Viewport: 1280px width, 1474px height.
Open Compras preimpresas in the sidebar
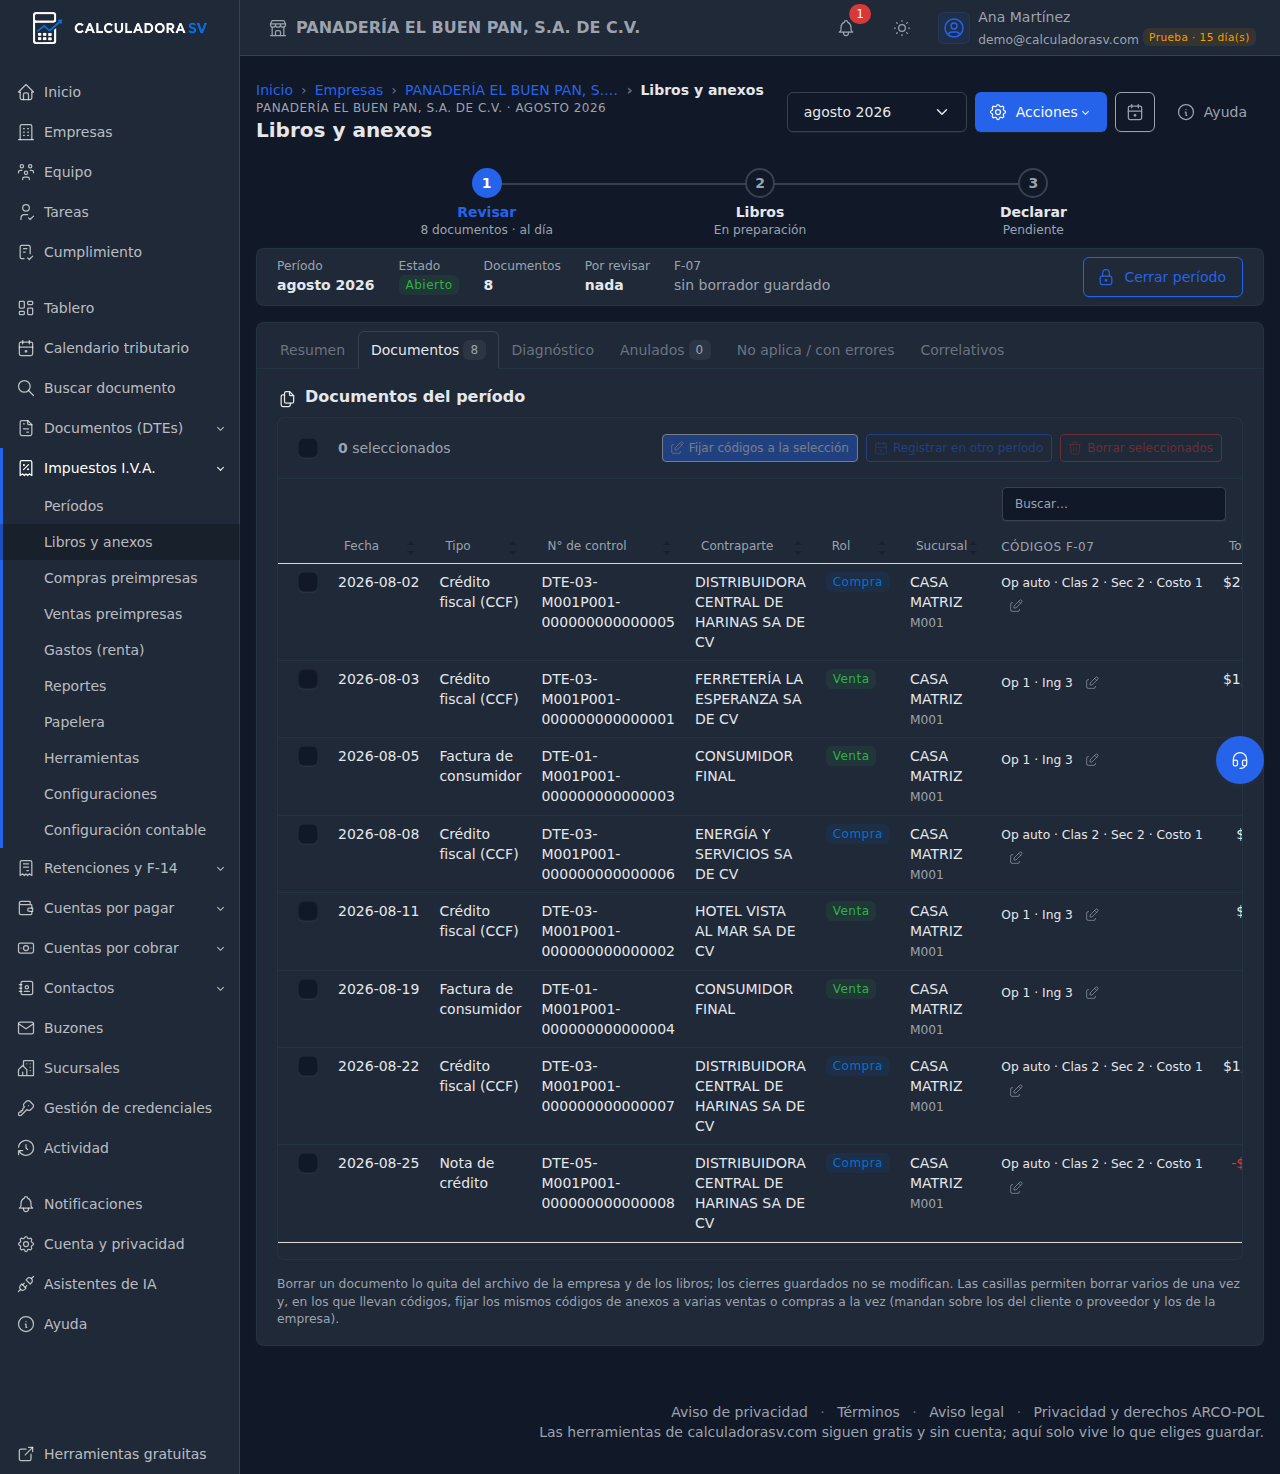[121, 578]
